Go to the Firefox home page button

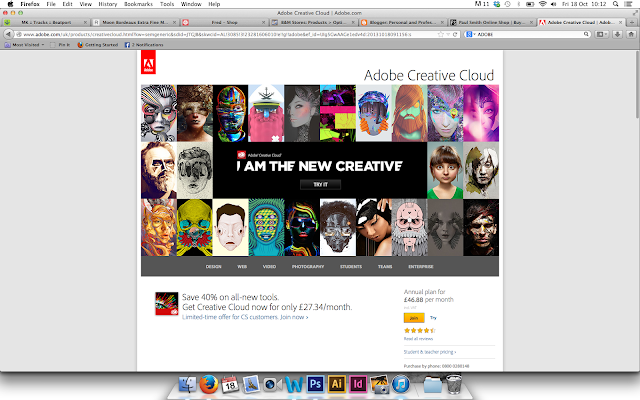[x=631, y=34]
